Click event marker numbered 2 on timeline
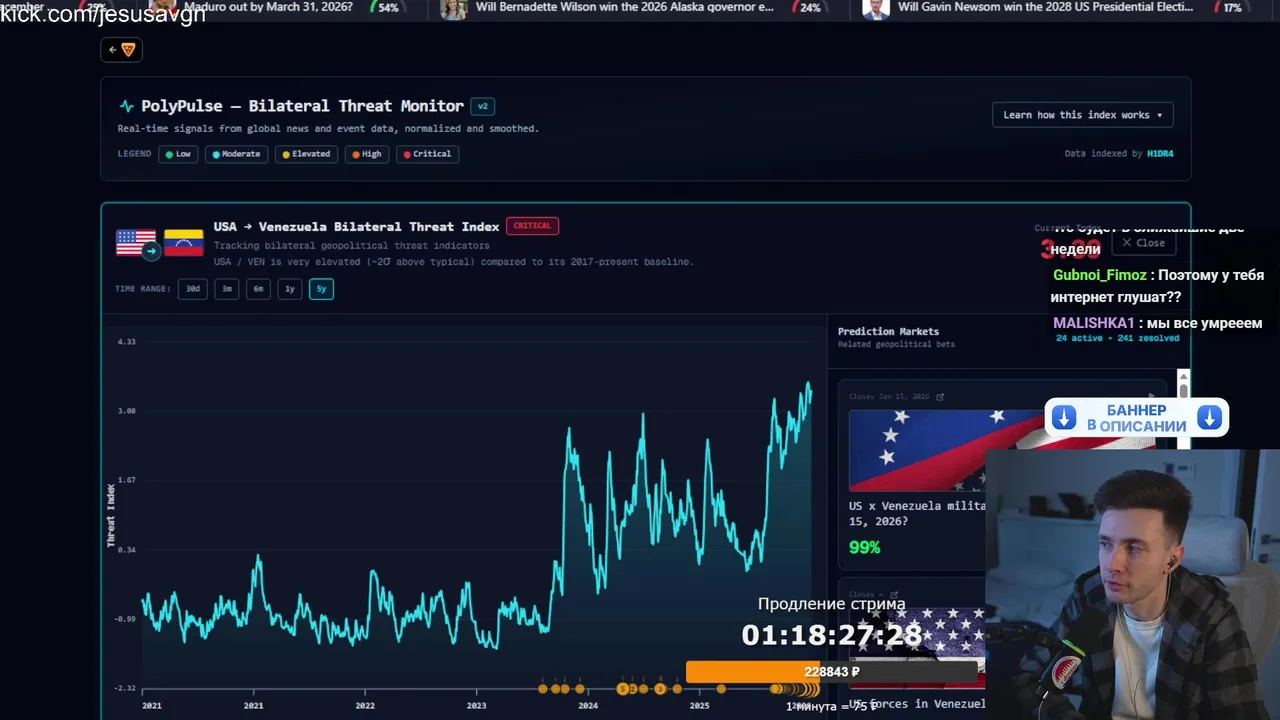1280x720 pixels. (x=632, y=688)
